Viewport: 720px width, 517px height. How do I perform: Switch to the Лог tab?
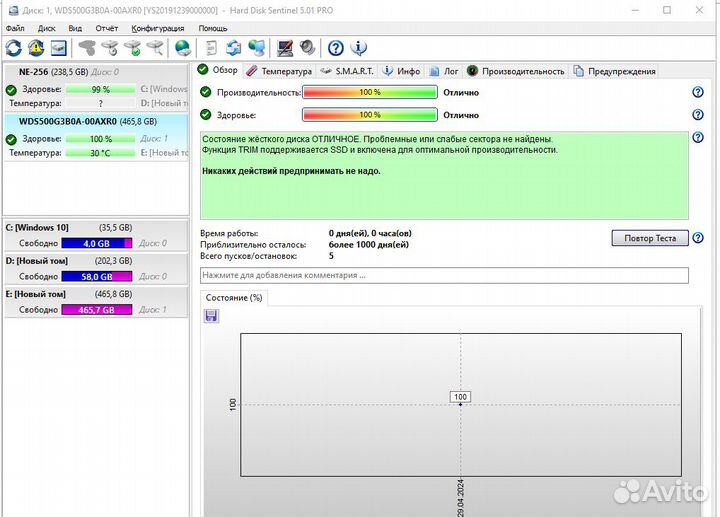(444, 71)
